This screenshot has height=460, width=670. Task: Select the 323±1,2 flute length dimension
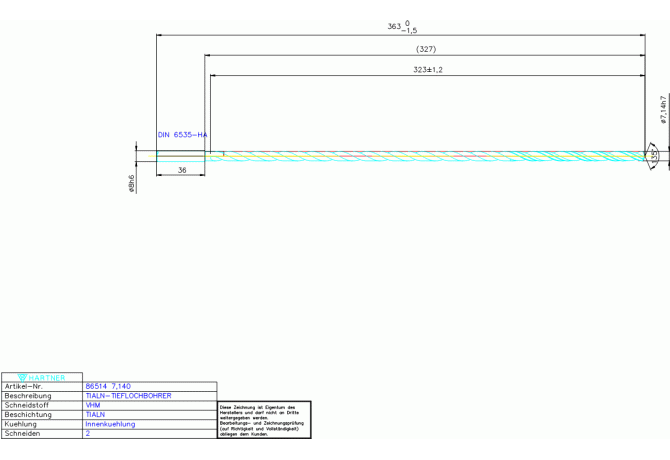pos(427,70)
